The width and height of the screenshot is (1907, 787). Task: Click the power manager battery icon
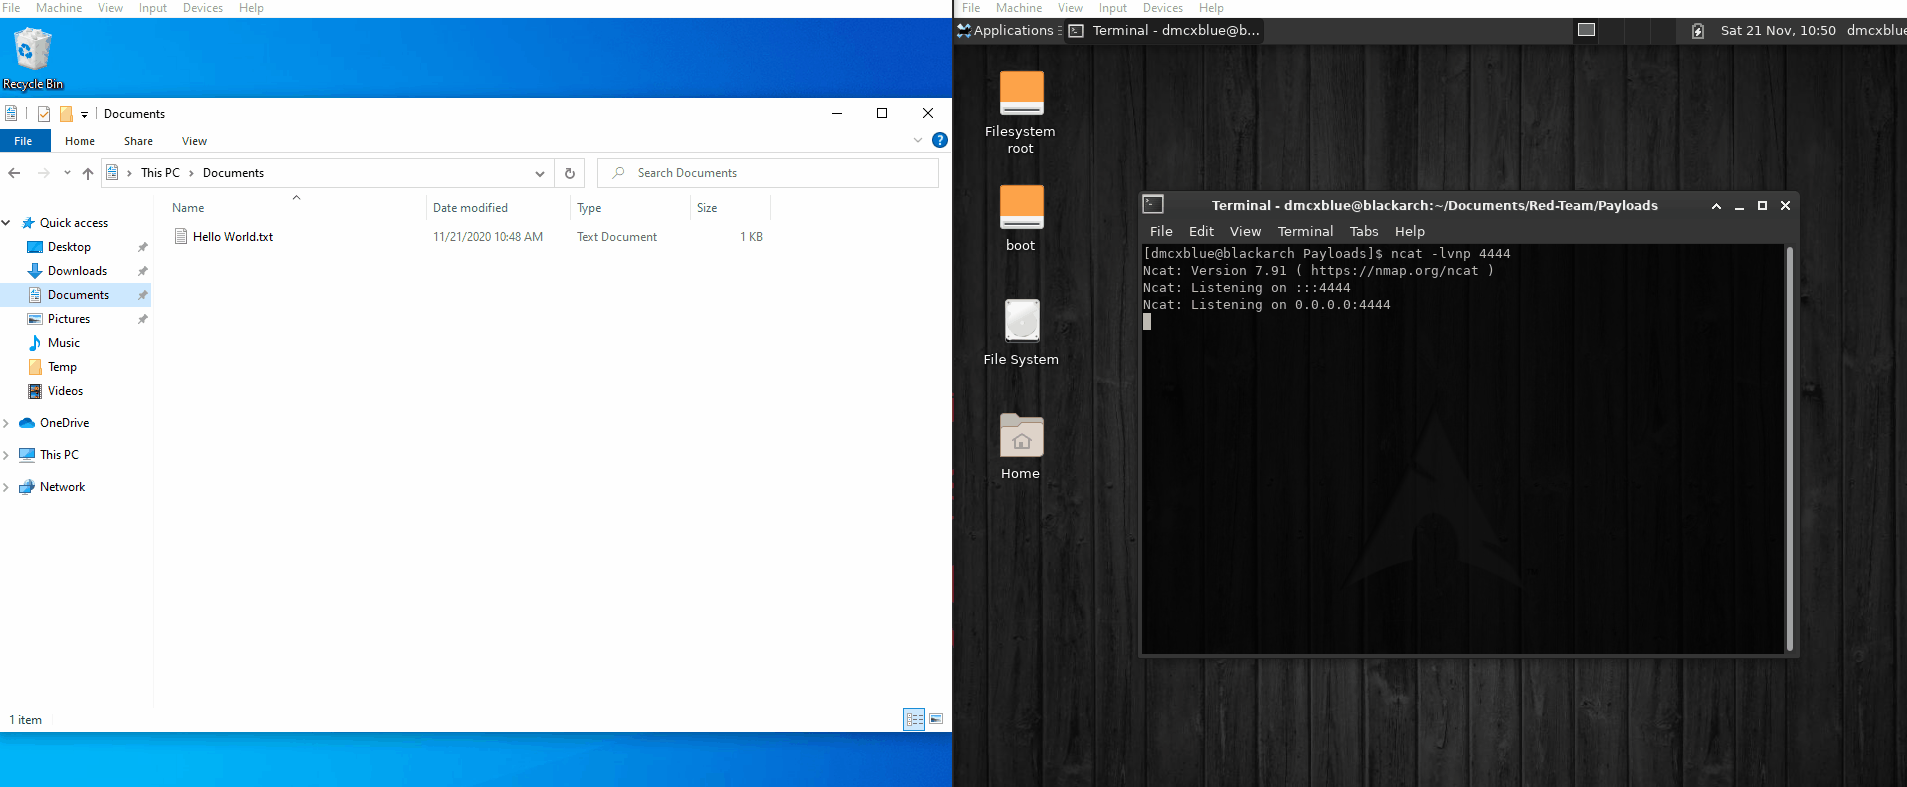click(x=1698, y=31)
